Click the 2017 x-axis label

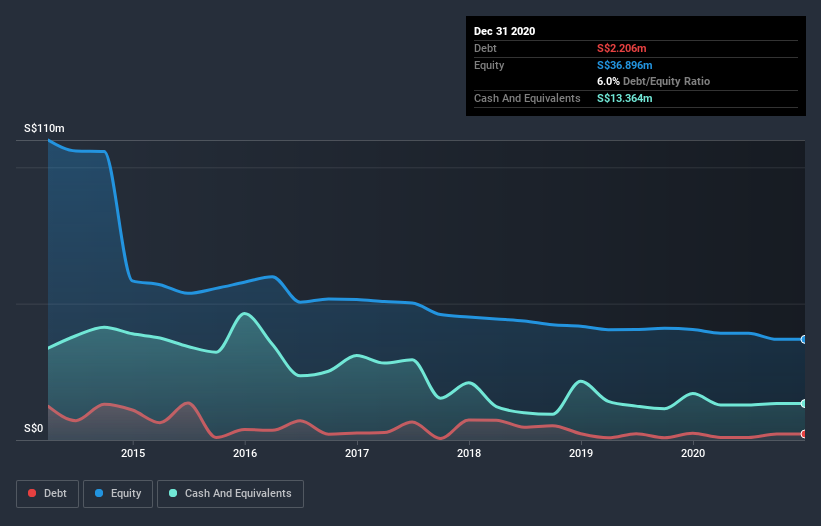(x=357, y=453)
